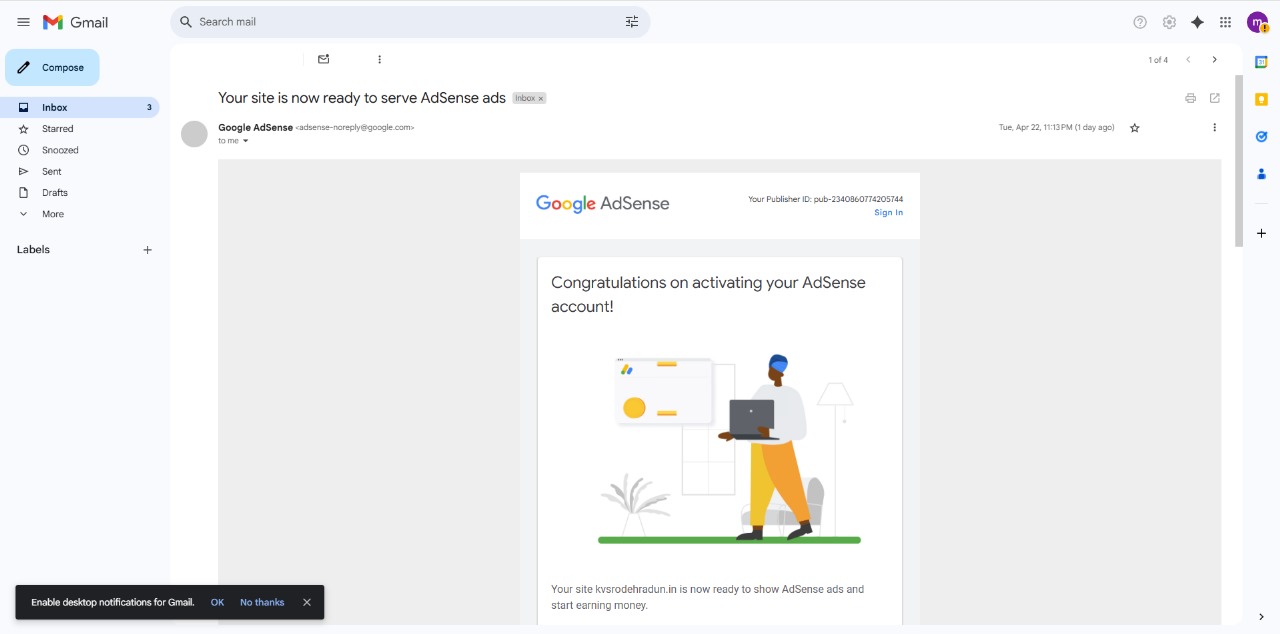
Task: Click the search magnifier icon
Action: click(186, 22)
